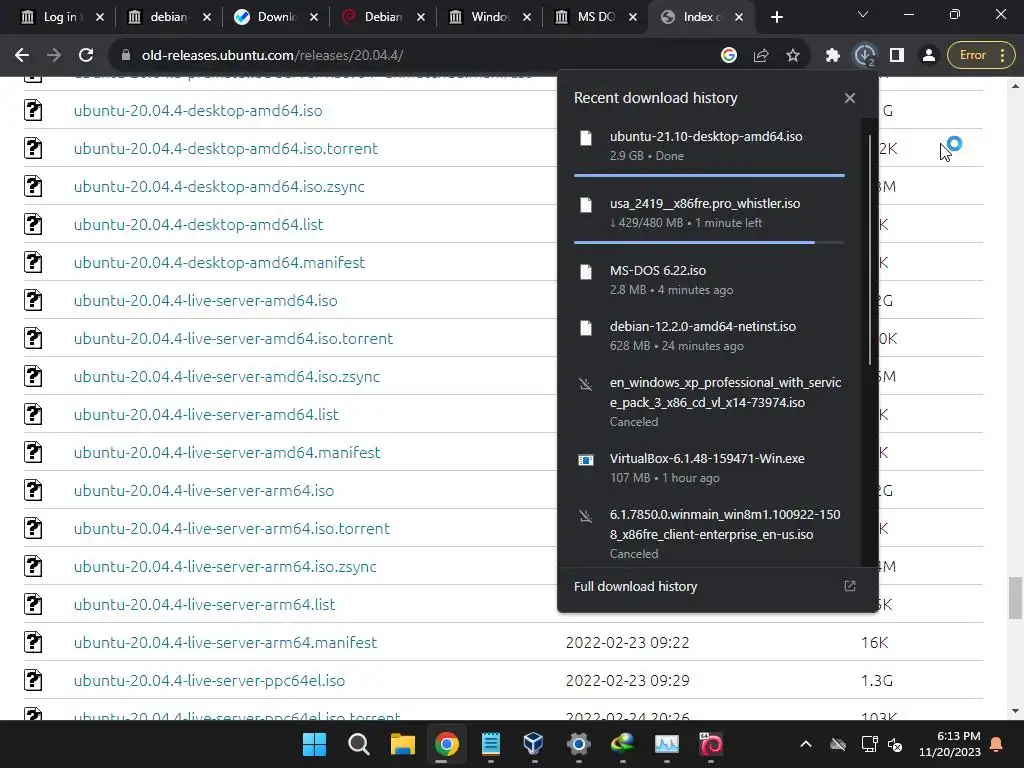Click the Error update button
Viewport: 1024px width, 768px height.
[x=981, y=56]
